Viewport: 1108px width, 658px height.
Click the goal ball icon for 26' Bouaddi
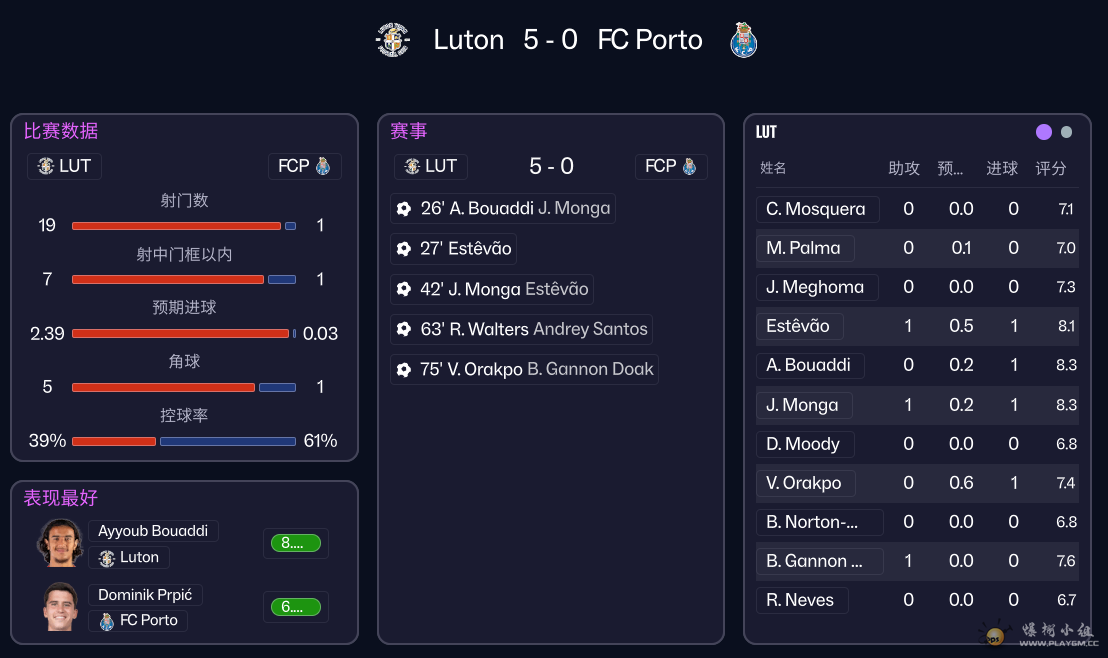(404, 209)
